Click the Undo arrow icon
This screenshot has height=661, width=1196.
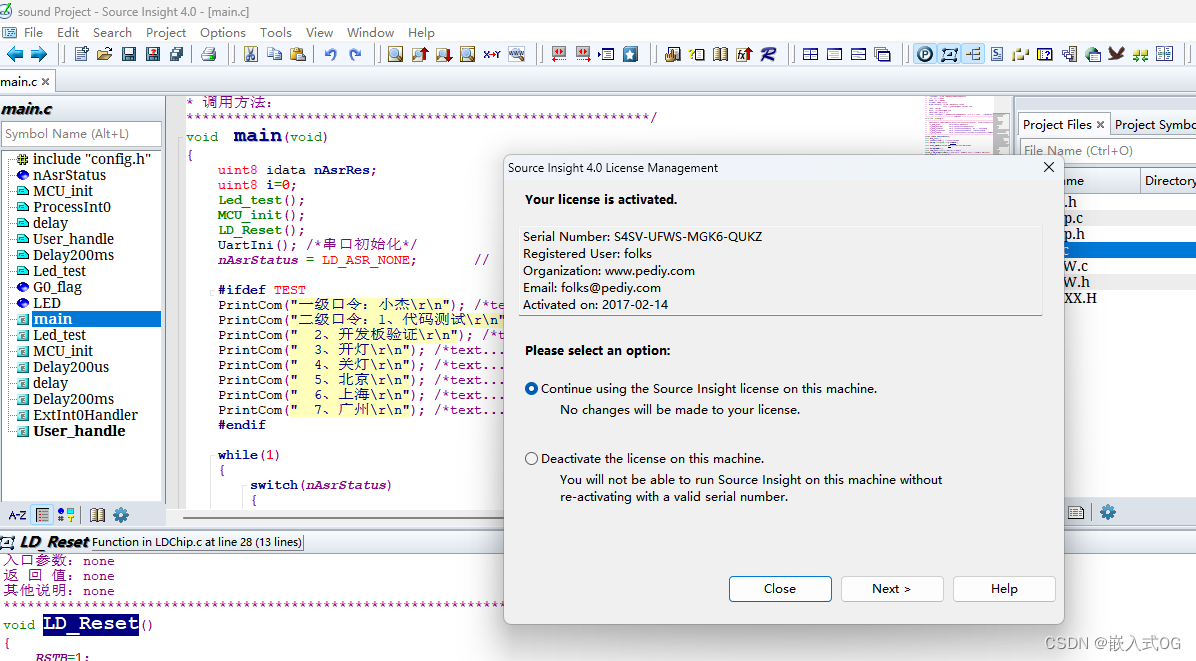click(330, 54)
